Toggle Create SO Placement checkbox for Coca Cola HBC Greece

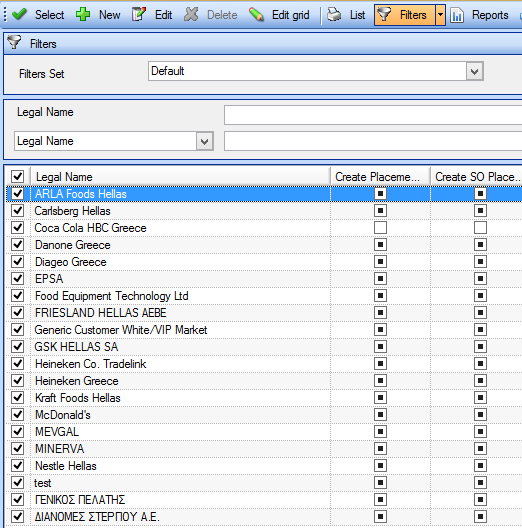480,227
